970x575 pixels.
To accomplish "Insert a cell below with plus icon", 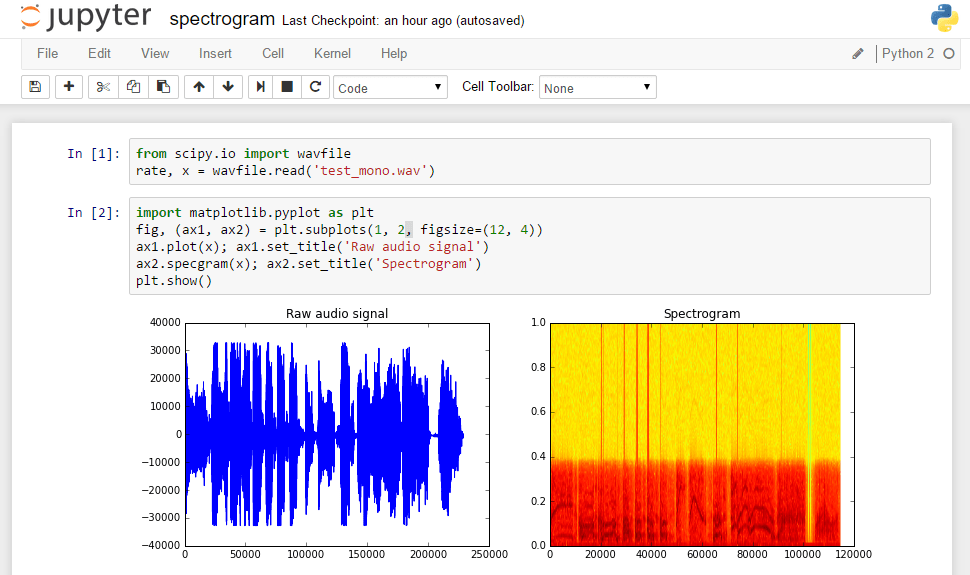I will click(69, 87).
